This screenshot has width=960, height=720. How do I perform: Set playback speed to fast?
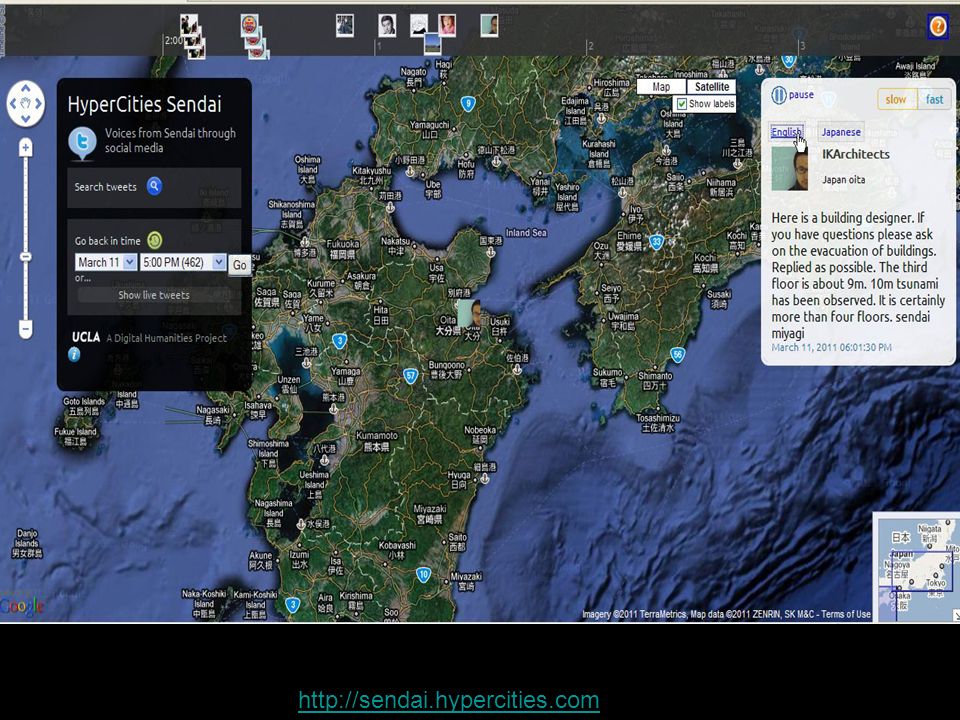934,99
